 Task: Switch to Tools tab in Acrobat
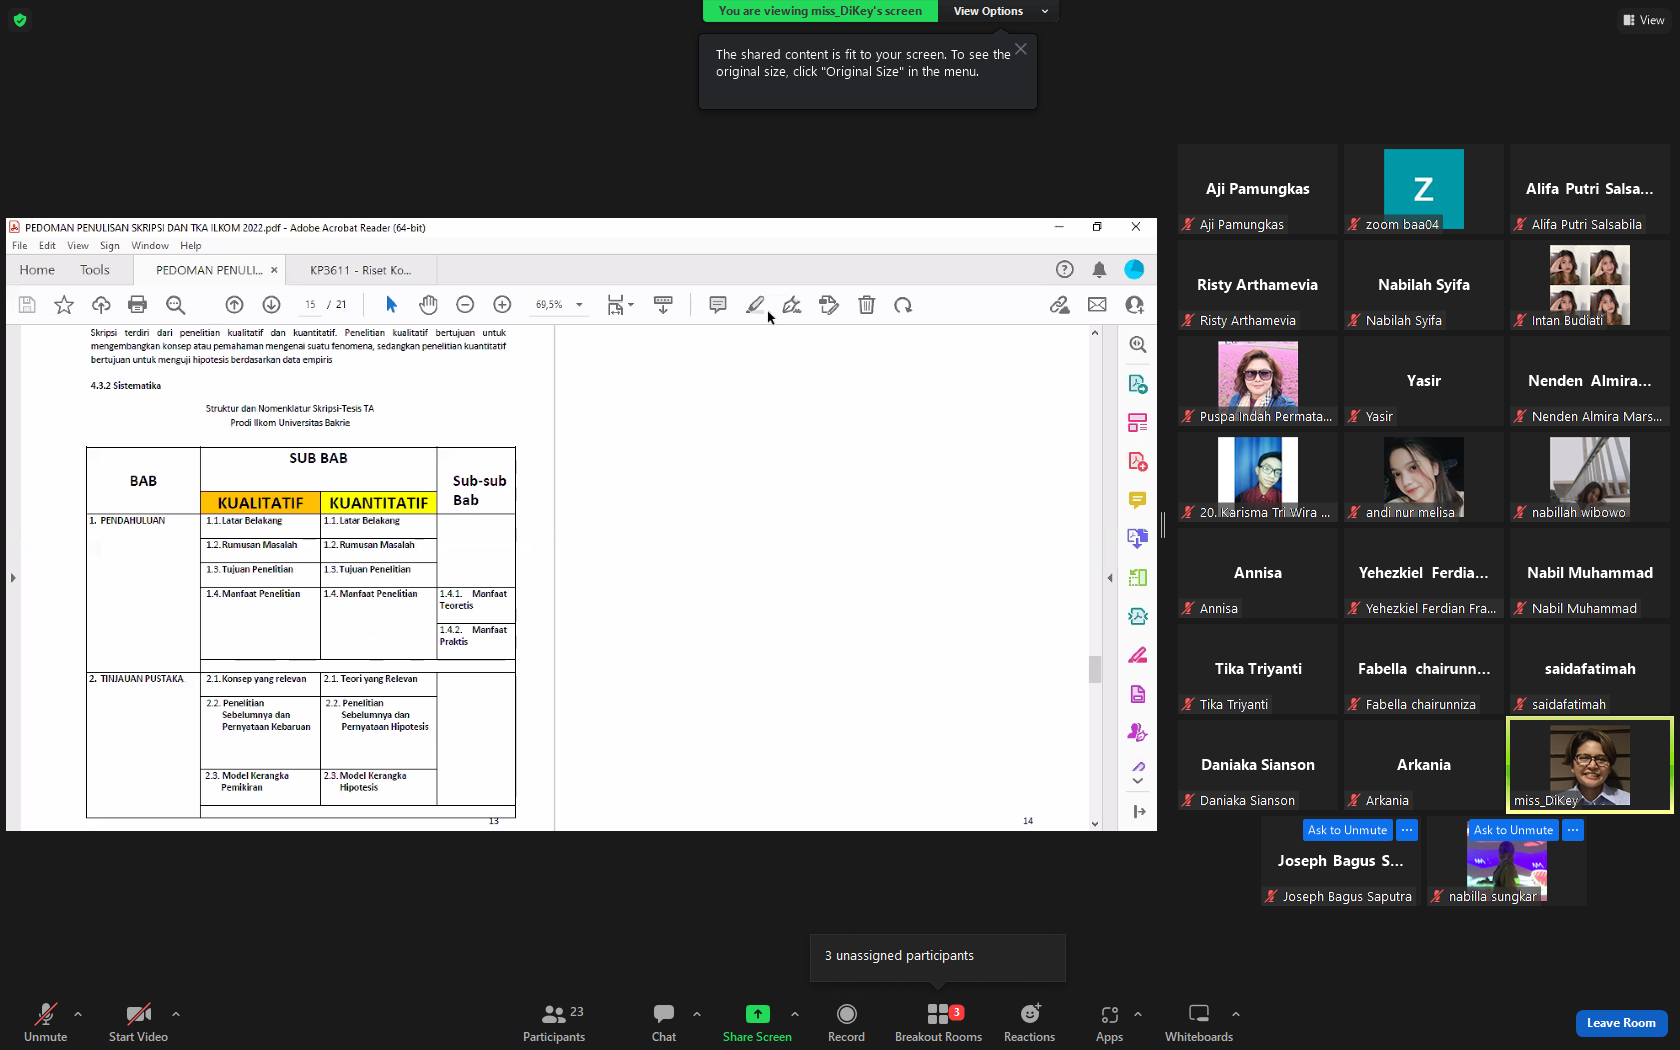[x=95, y=270]
